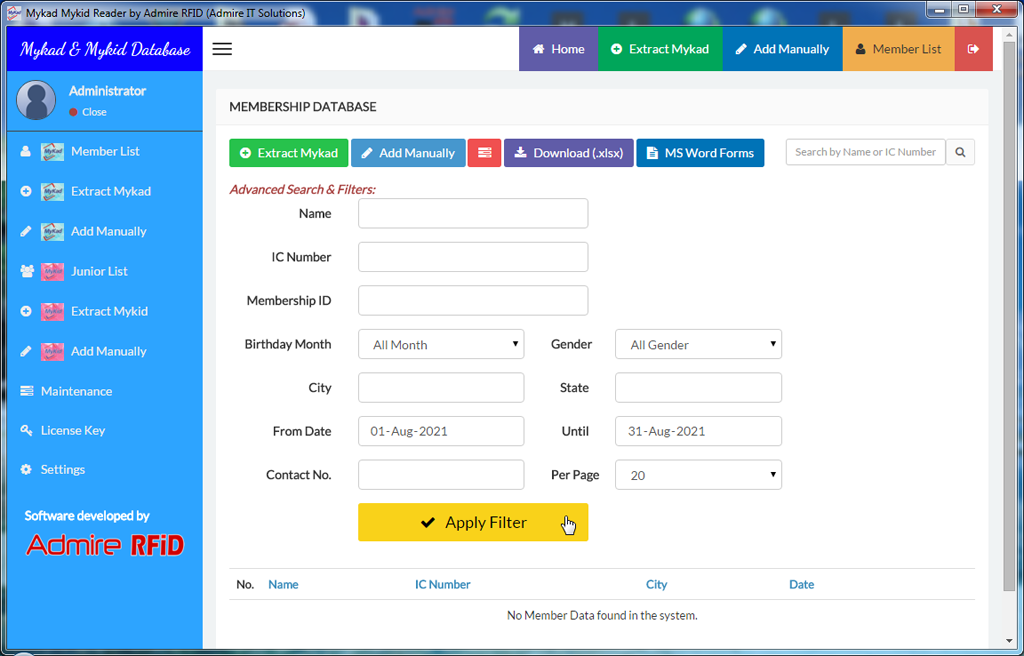1024x656 pixels.
Task: Click the Download (.xlsx) button
Action: click(x=568, y=153)
